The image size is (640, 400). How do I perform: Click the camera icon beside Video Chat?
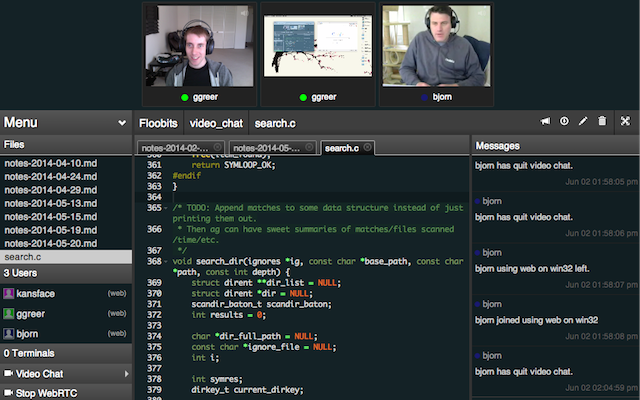tap(8, 373)
